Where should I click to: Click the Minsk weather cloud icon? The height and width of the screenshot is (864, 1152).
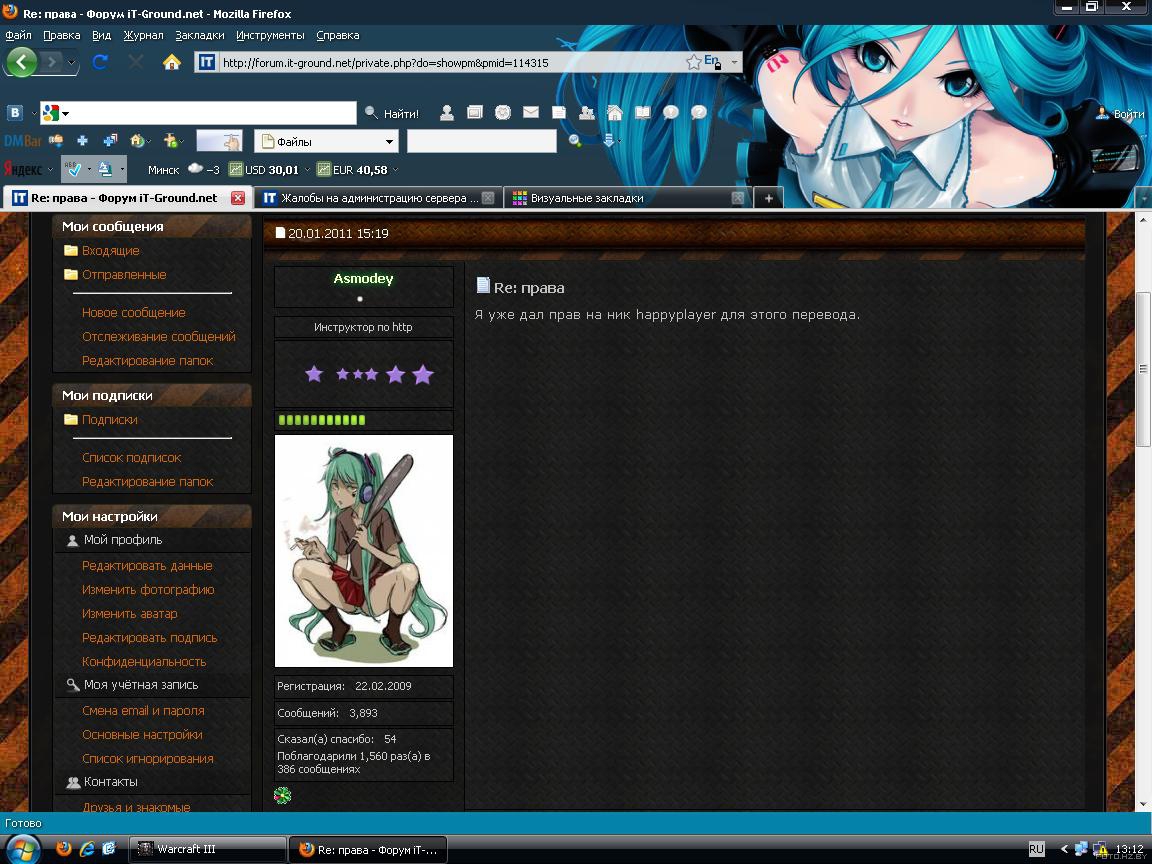(x=195, y=168)
